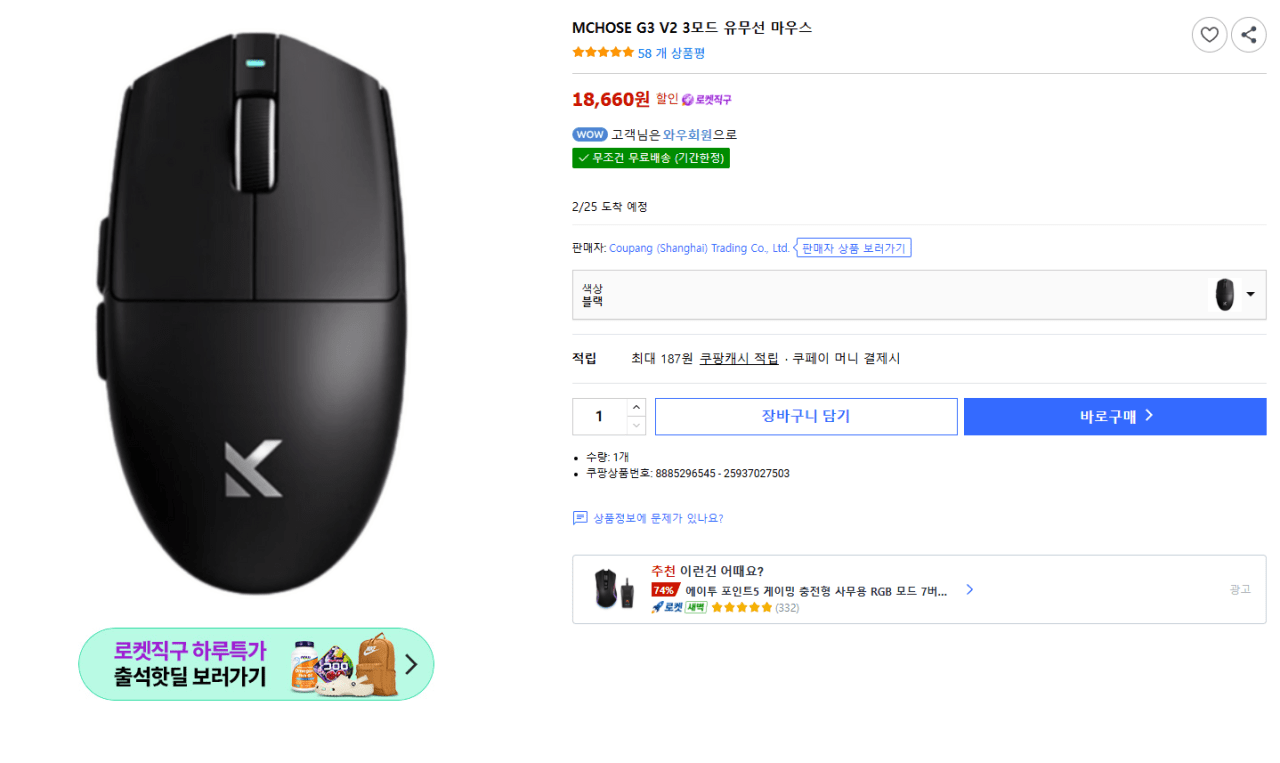Click the five-star rating icons
The height and width of the screenshot is (763, 1280).
click(x=602, y=53)
